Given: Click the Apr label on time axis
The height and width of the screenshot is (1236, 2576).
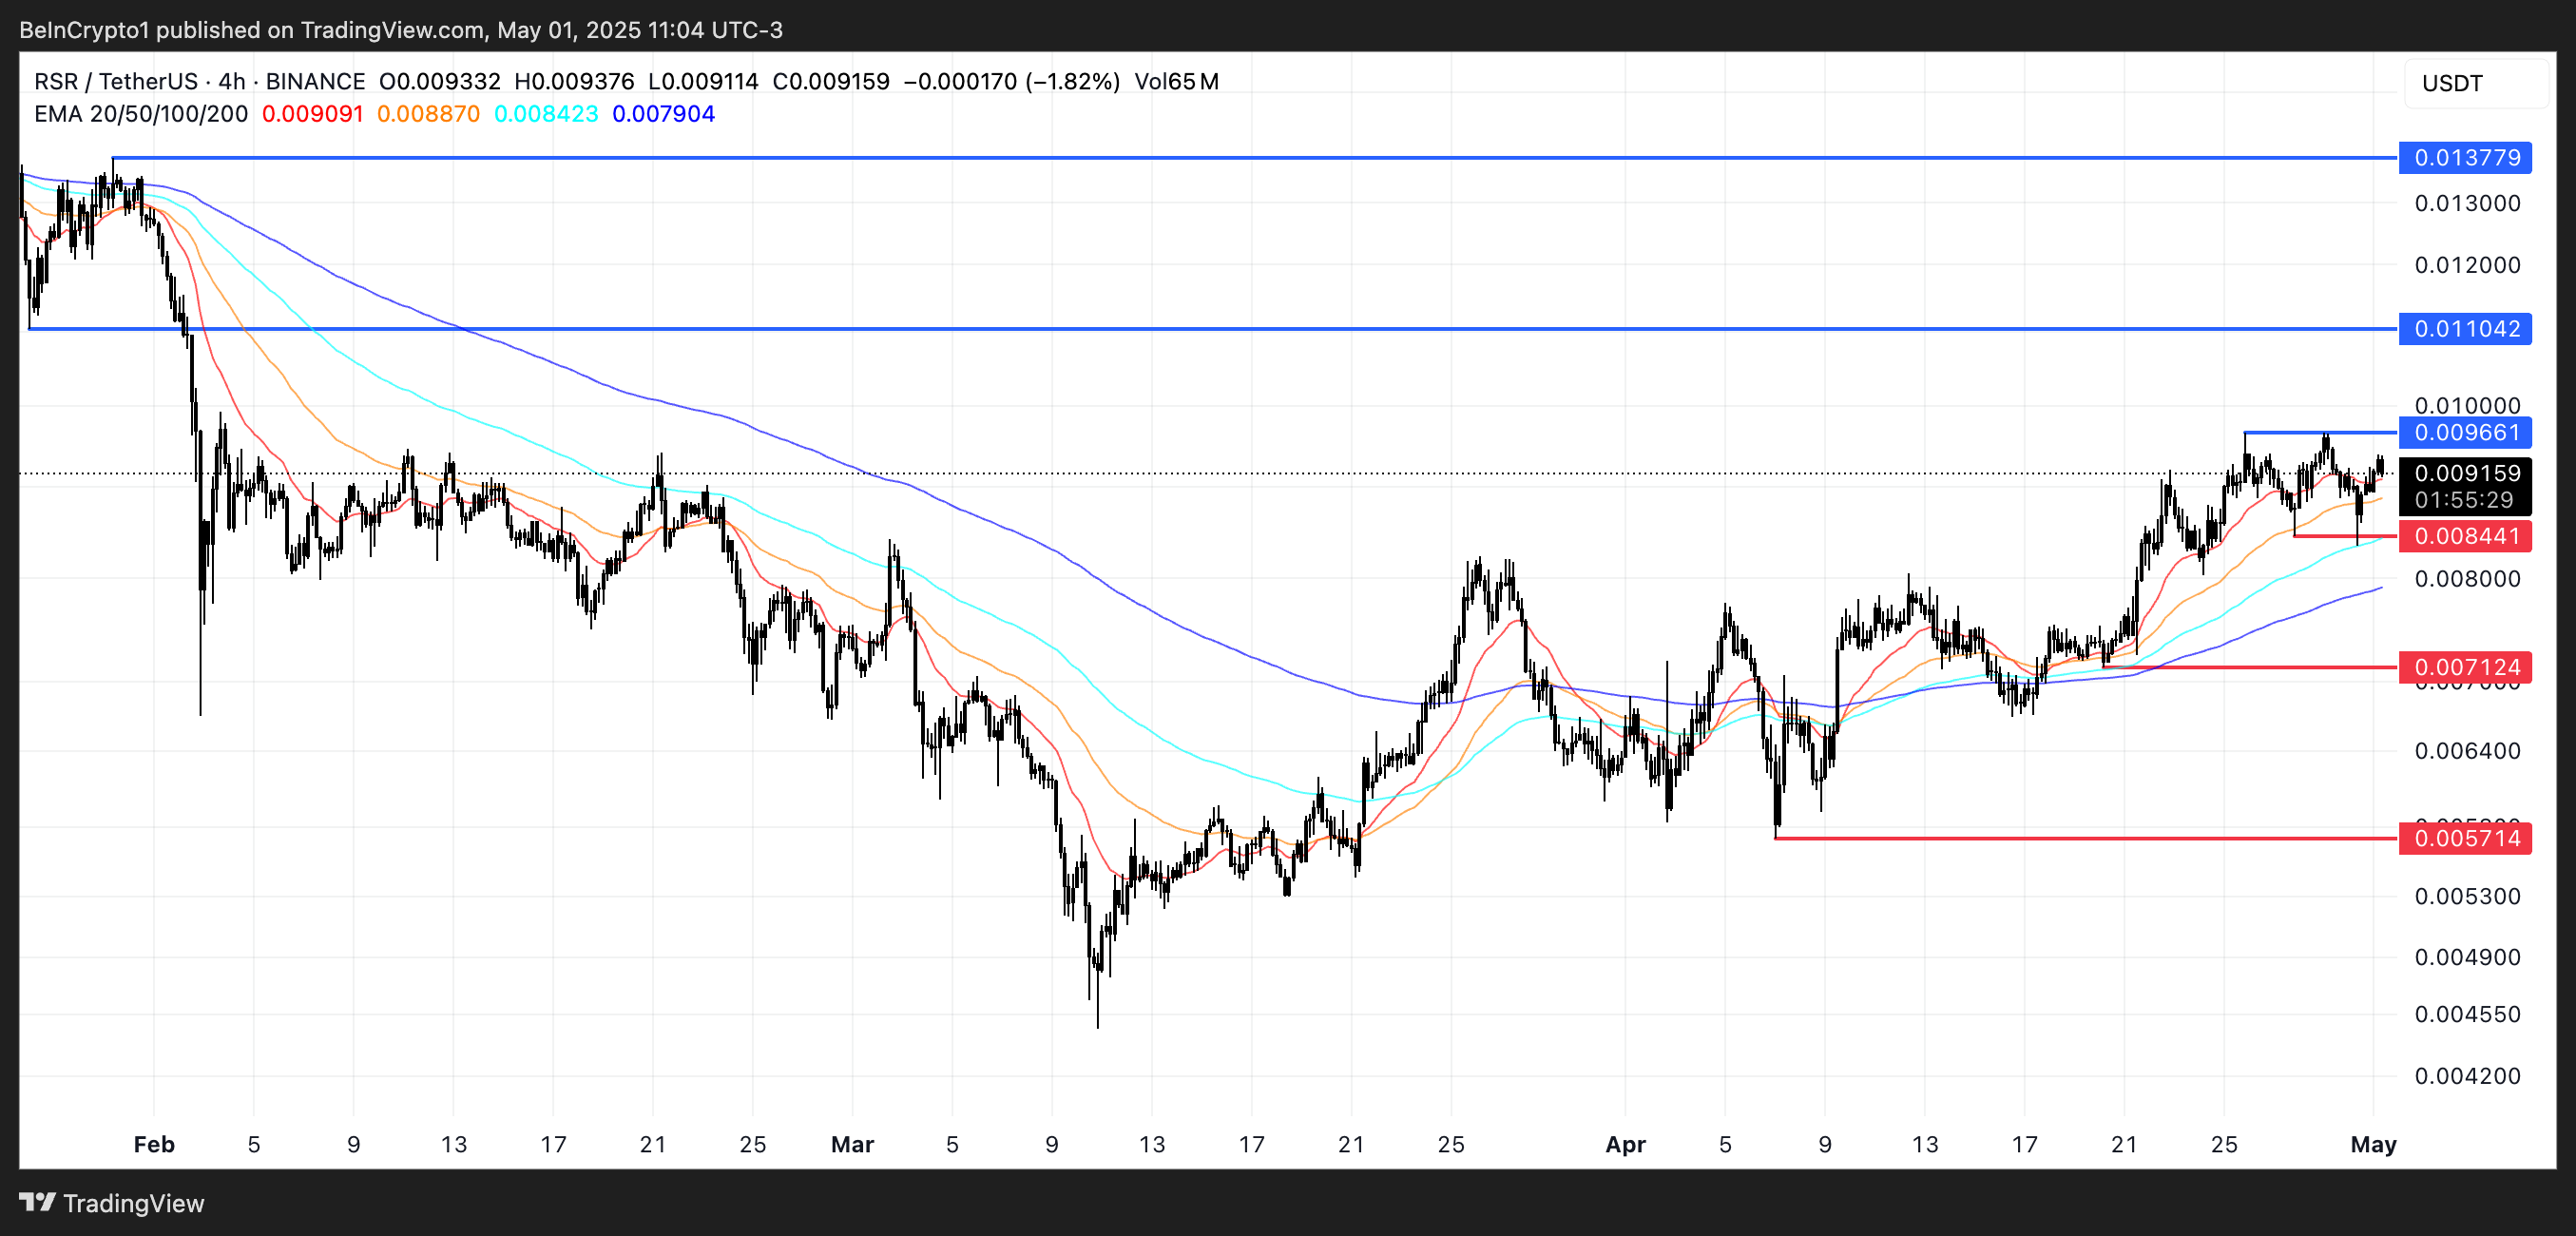Looking at the screenshot, I should pyautogui.click(x=1625, y=1144).
